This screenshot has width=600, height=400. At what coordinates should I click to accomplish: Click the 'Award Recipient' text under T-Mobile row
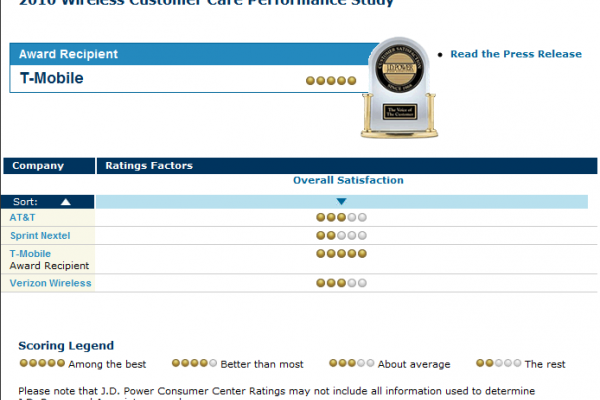coord(49,266)
